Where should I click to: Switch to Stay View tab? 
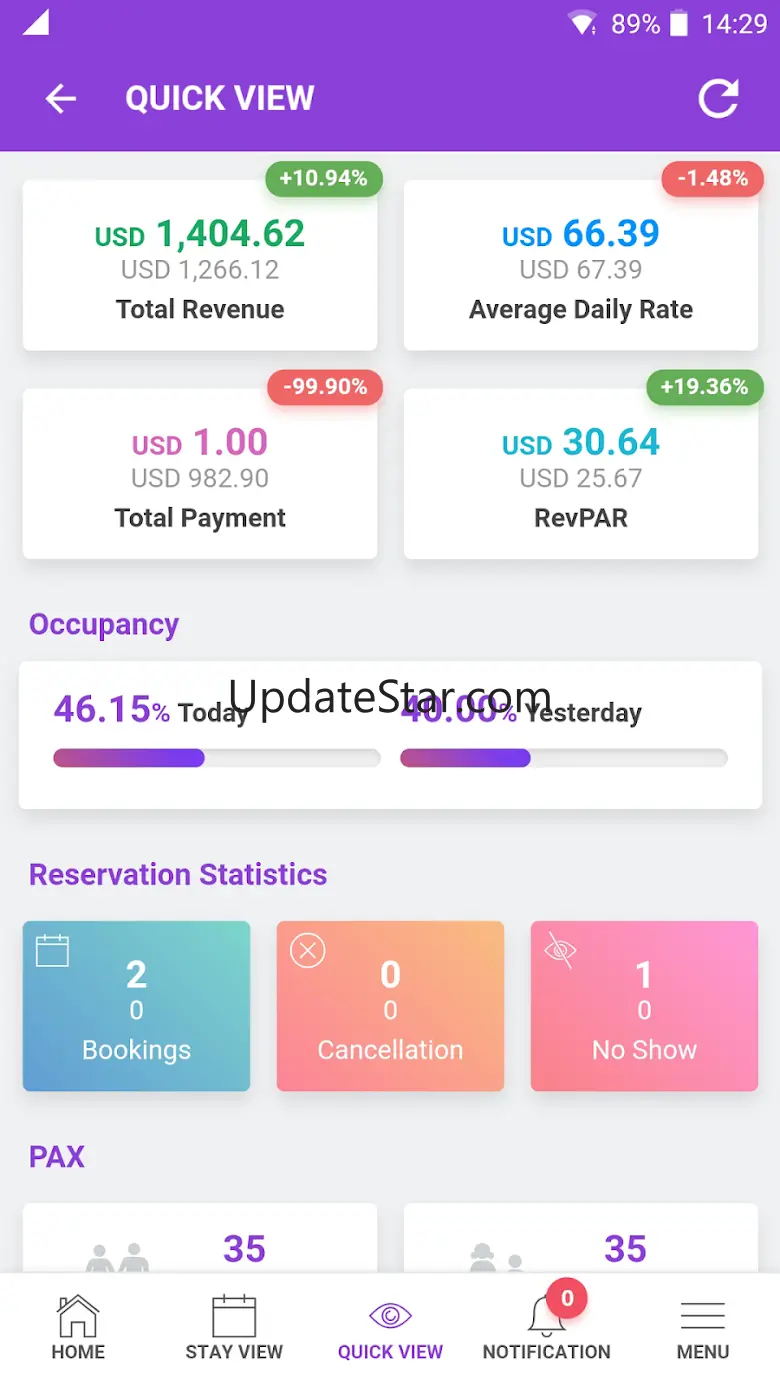[x=234, y=1328]
